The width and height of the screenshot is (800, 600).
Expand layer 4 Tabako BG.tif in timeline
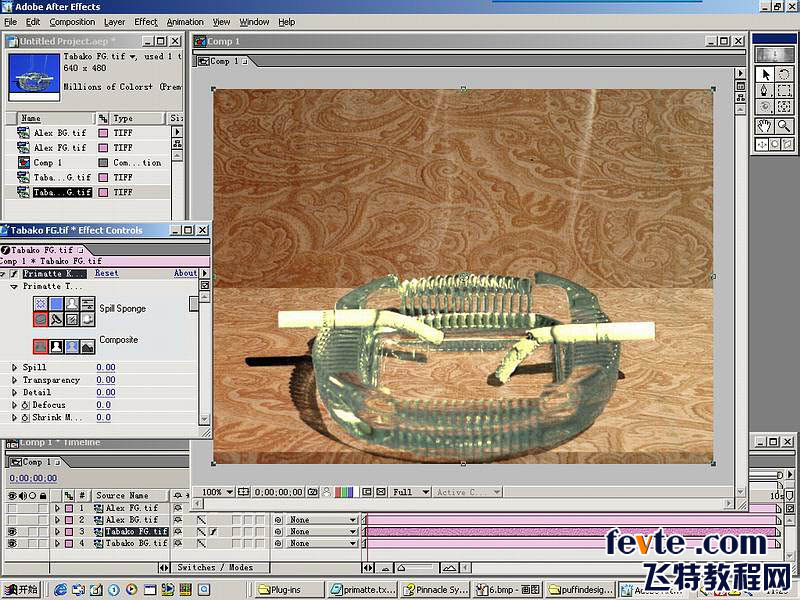point(57,543)
